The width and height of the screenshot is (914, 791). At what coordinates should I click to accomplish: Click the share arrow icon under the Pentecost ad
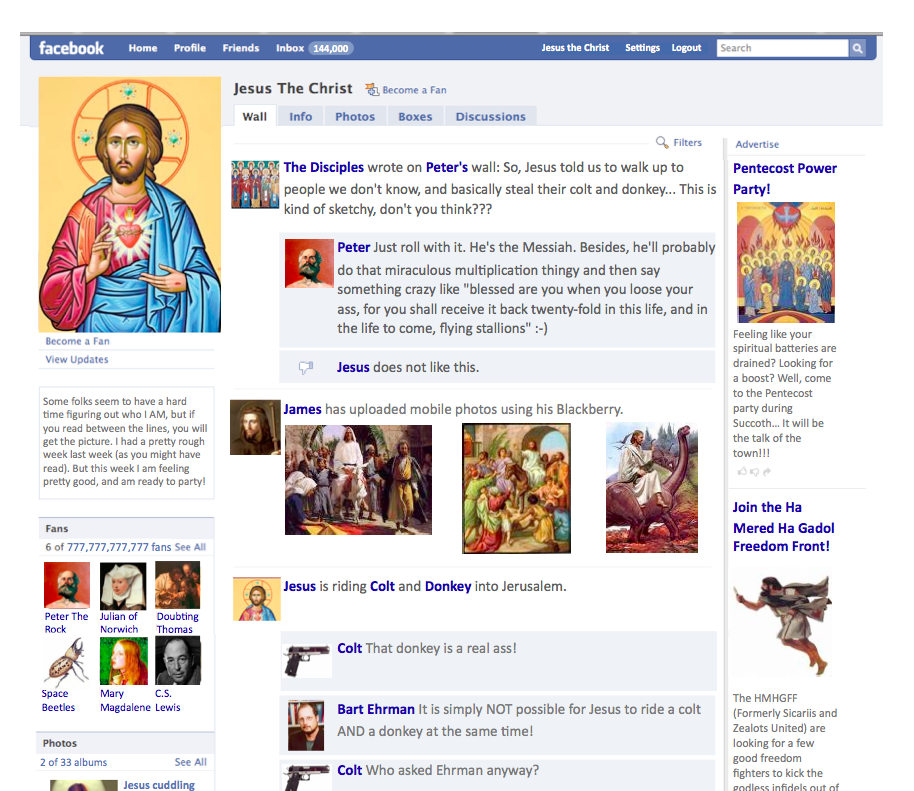767,472
